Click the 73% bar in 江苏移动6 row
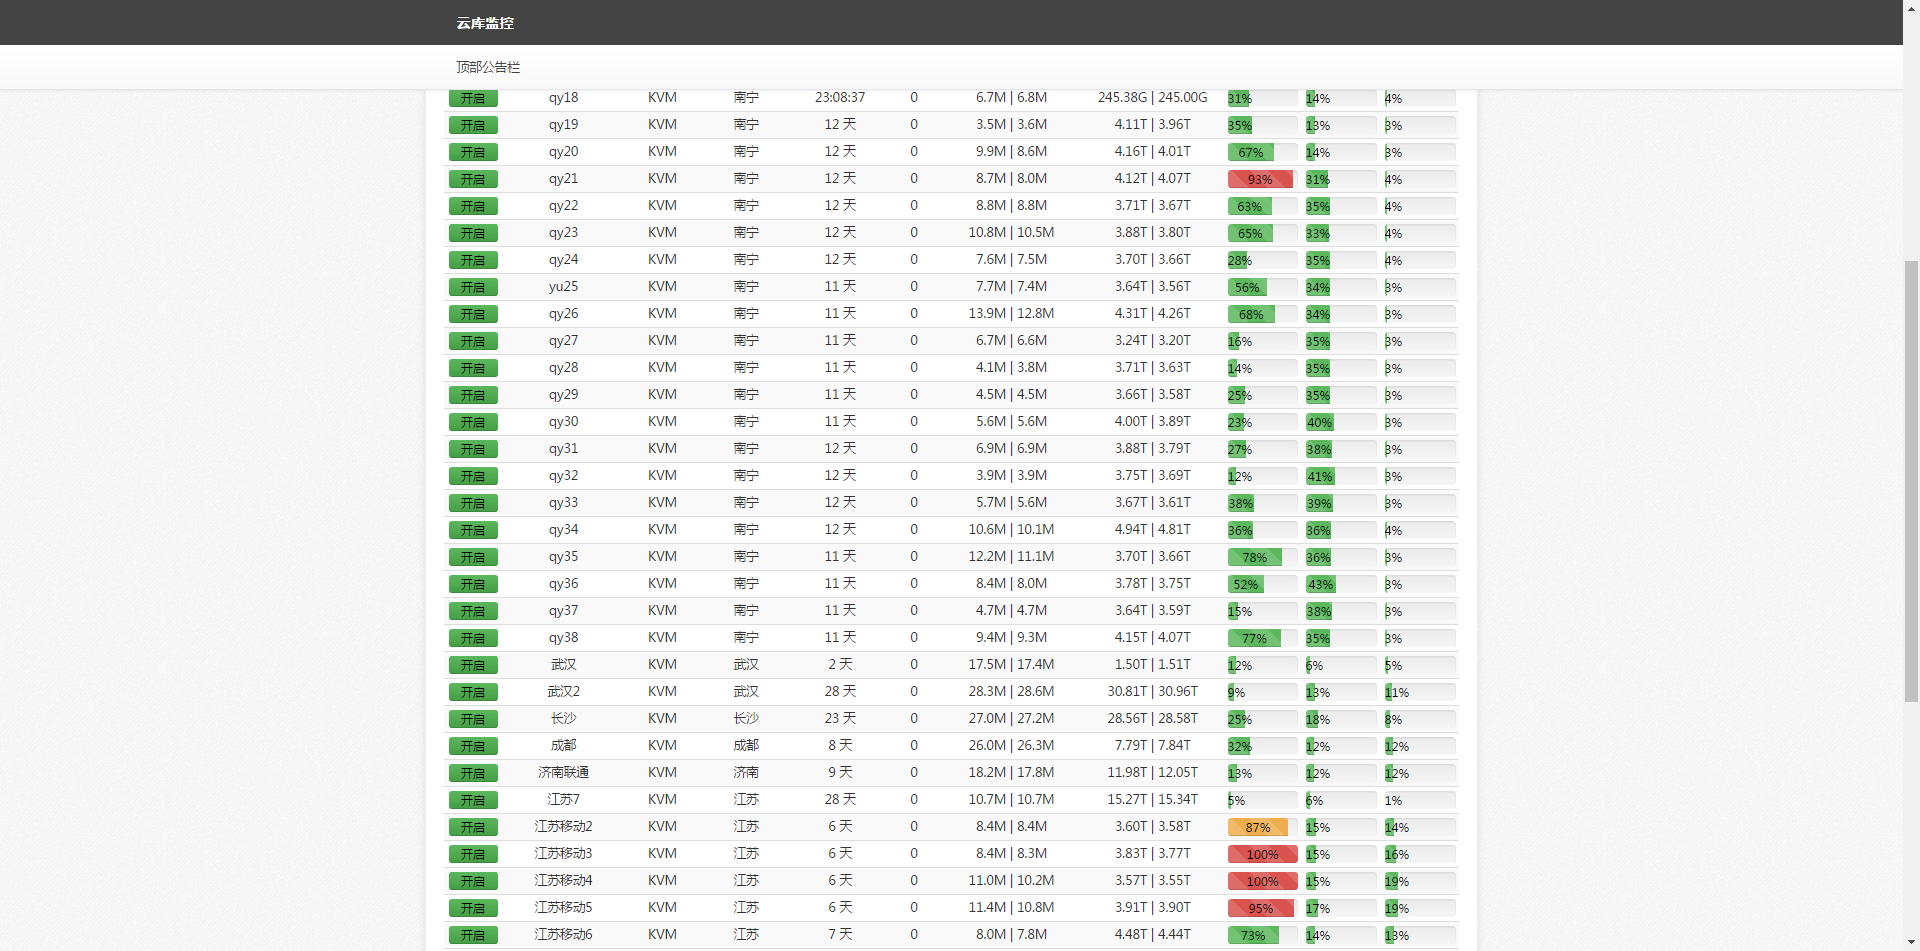This screenshot has height=951, width=1920. pos(1253,935)
